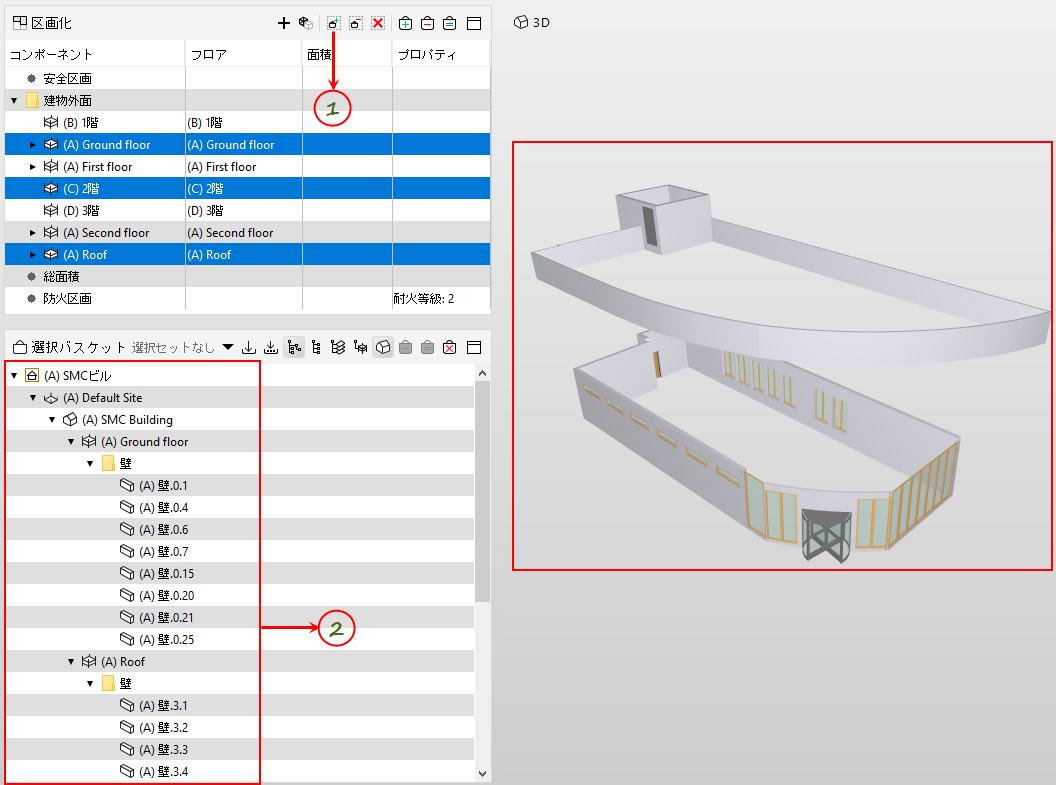Viewport: 1056px width, 785px height.
Task: Collapse the 建物外面 folder
Action: [x=14, y=100]
